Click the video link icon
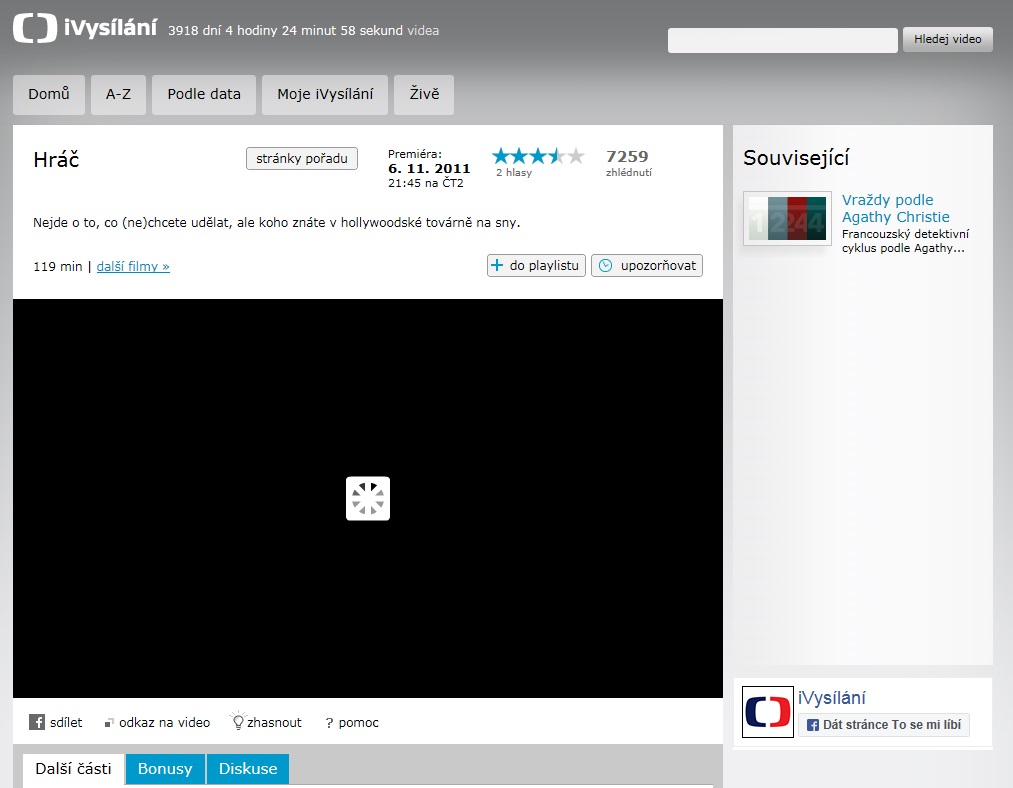The image size is (1013, 788). coord(110,722)
